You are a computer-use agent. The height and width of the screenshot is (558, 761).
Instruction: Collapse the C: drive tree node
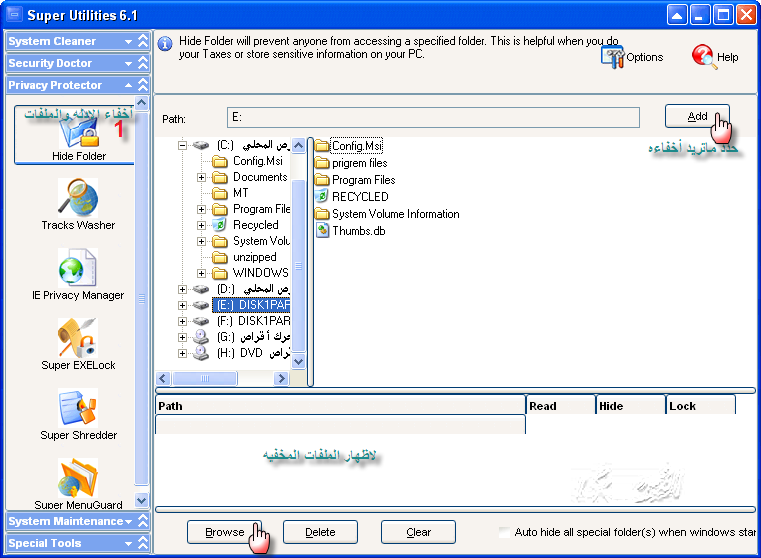click(182, 145)
